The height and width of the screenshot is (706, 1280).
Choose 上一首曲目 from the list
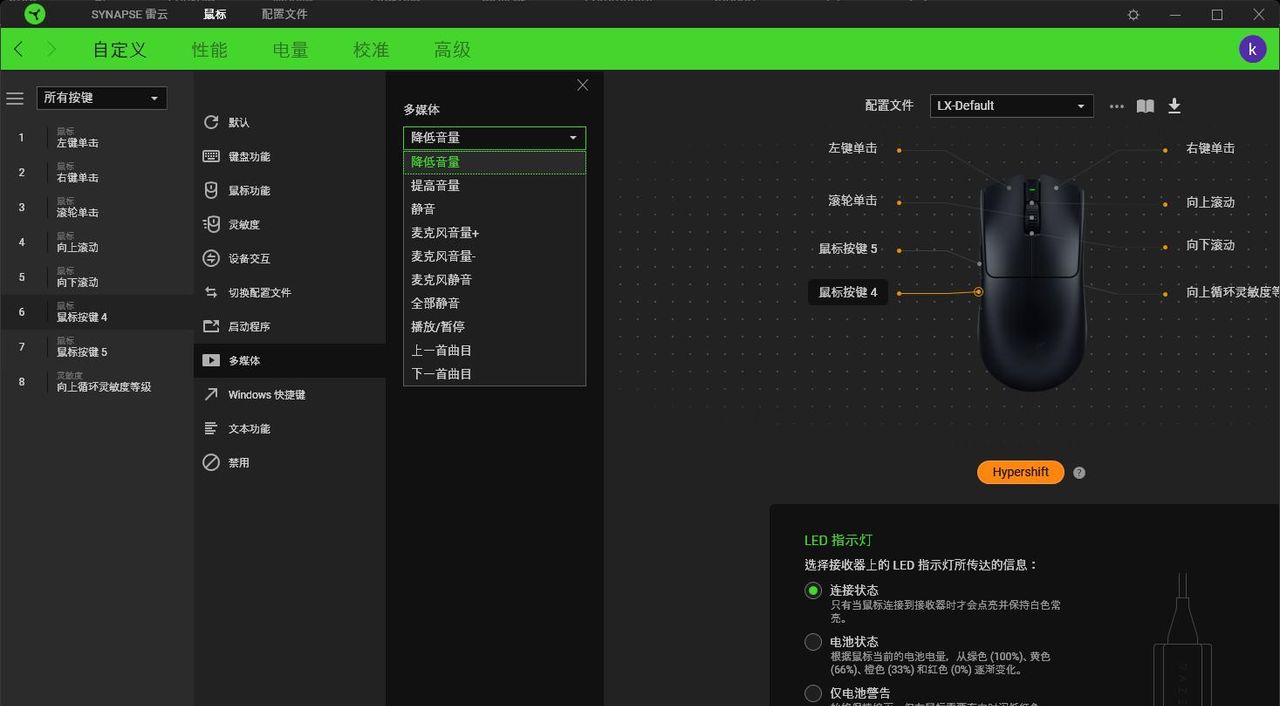(x=494, y=350)
